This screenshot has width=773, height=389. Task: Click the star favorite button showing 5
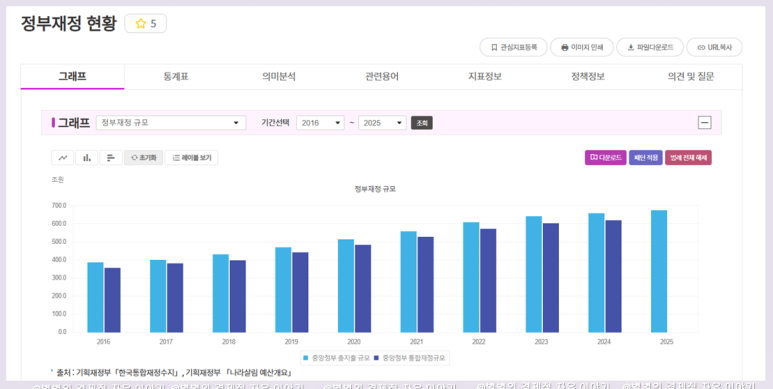point(145,24)
